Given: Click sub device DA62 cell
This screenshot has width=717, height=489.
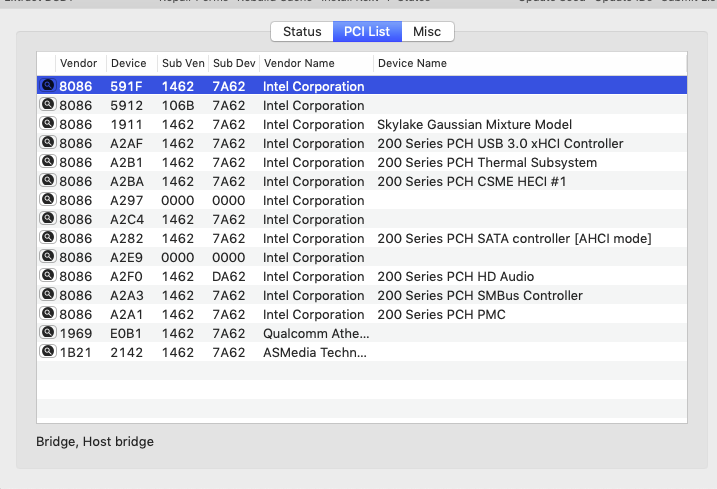Looking at the screenshot, I should click(229, 276).
